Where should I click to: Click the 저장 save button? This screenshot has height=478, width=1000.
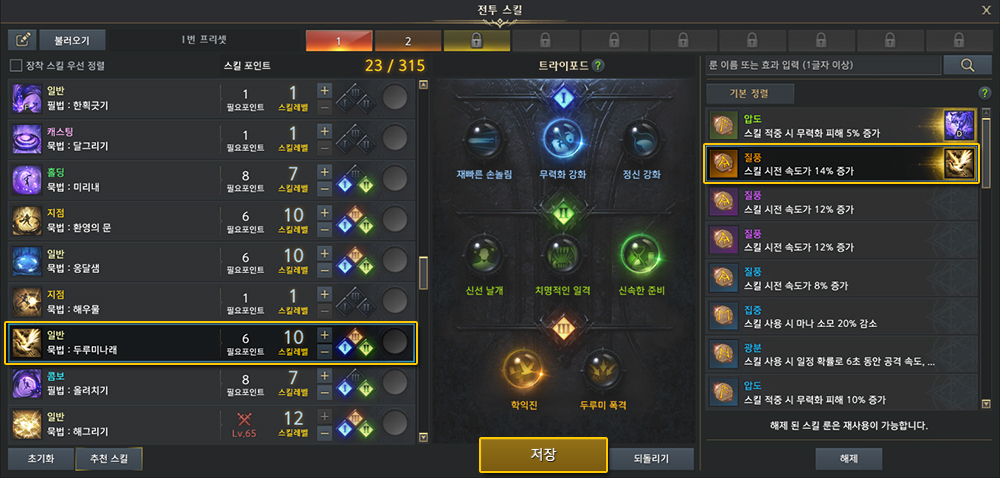tap(543, 455)
